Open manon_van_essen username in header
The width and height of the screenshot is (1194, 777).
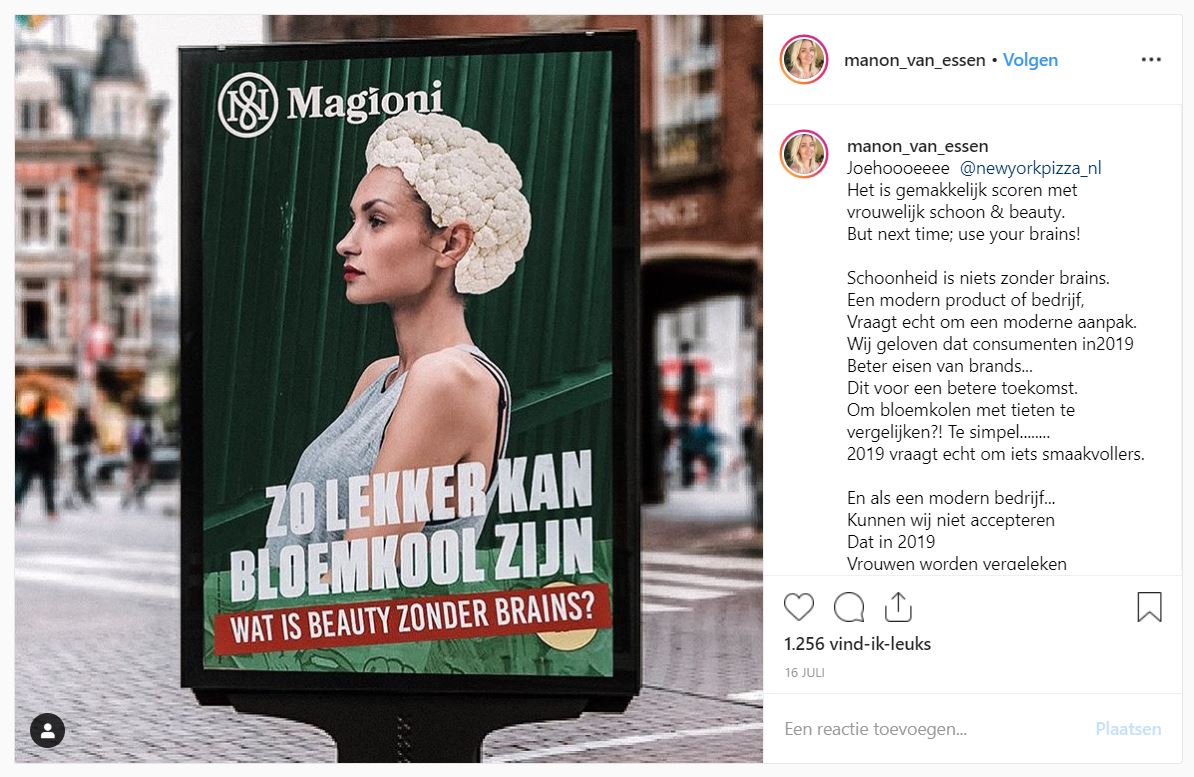click(915, 60)
